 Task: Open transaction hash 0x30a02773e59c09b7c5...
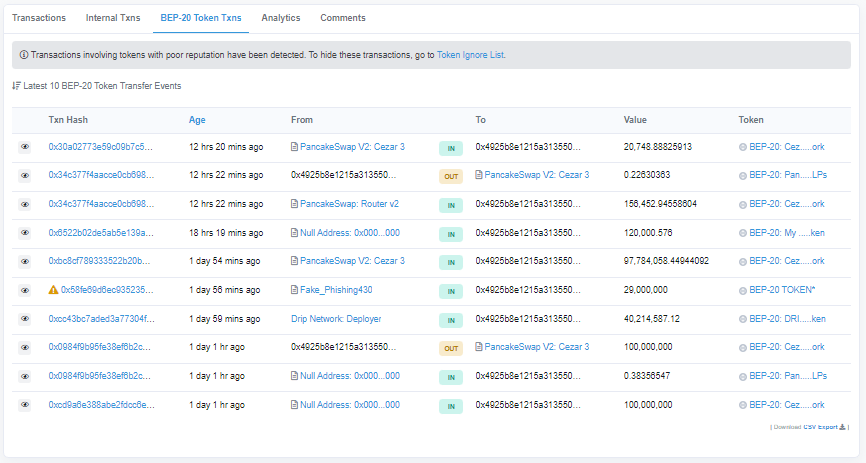tap(101, 147)
